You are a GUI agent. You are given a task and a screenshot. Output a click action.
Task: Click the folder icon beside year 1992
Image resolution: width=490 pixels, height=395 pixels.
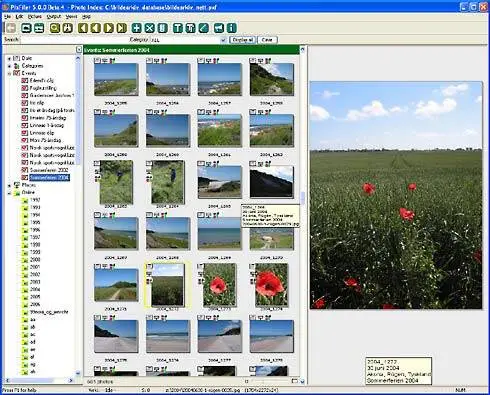pyautogui.click(x=25, y=200)
